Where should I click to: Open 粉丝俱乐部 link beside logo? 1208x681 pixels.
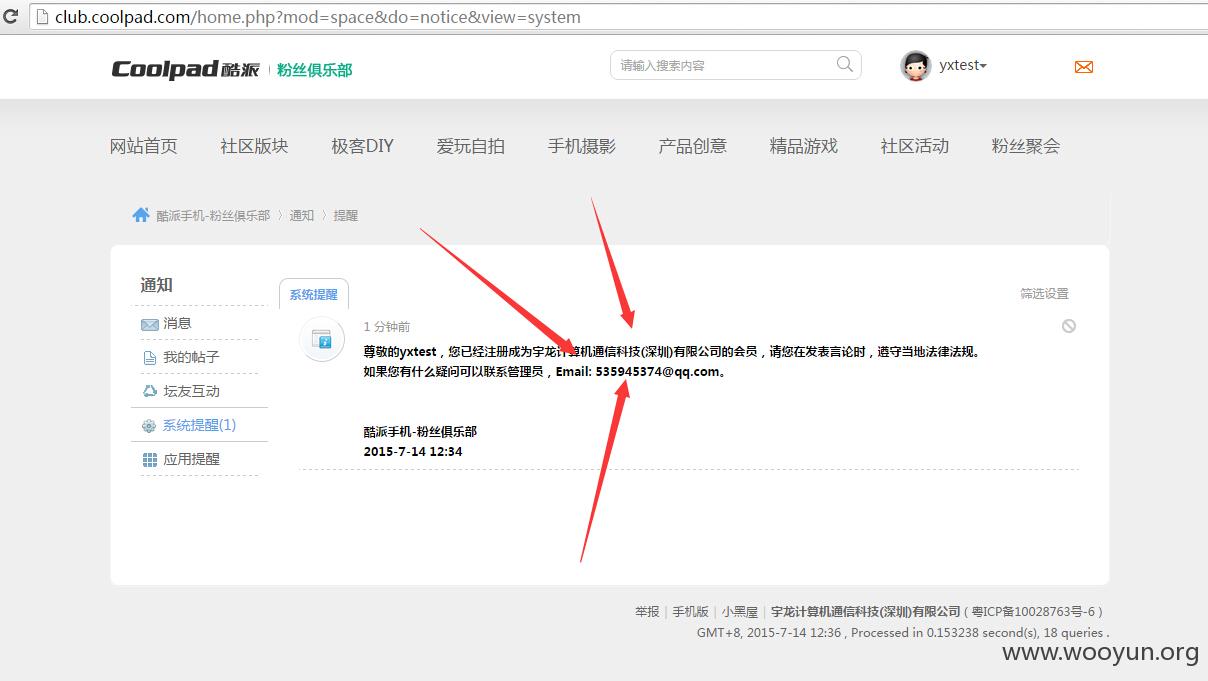click(314, 69)
